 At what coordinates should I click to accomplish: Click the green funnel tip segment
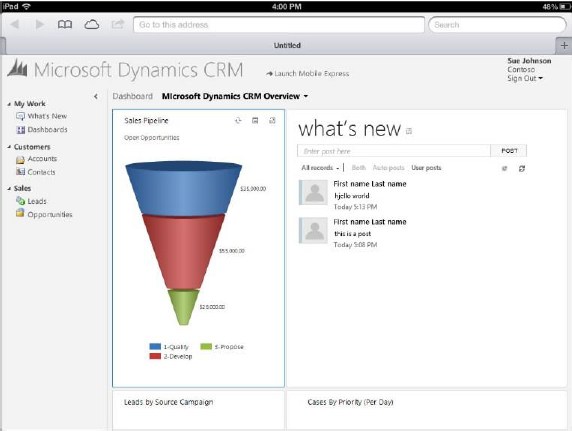tap(183, 307)
